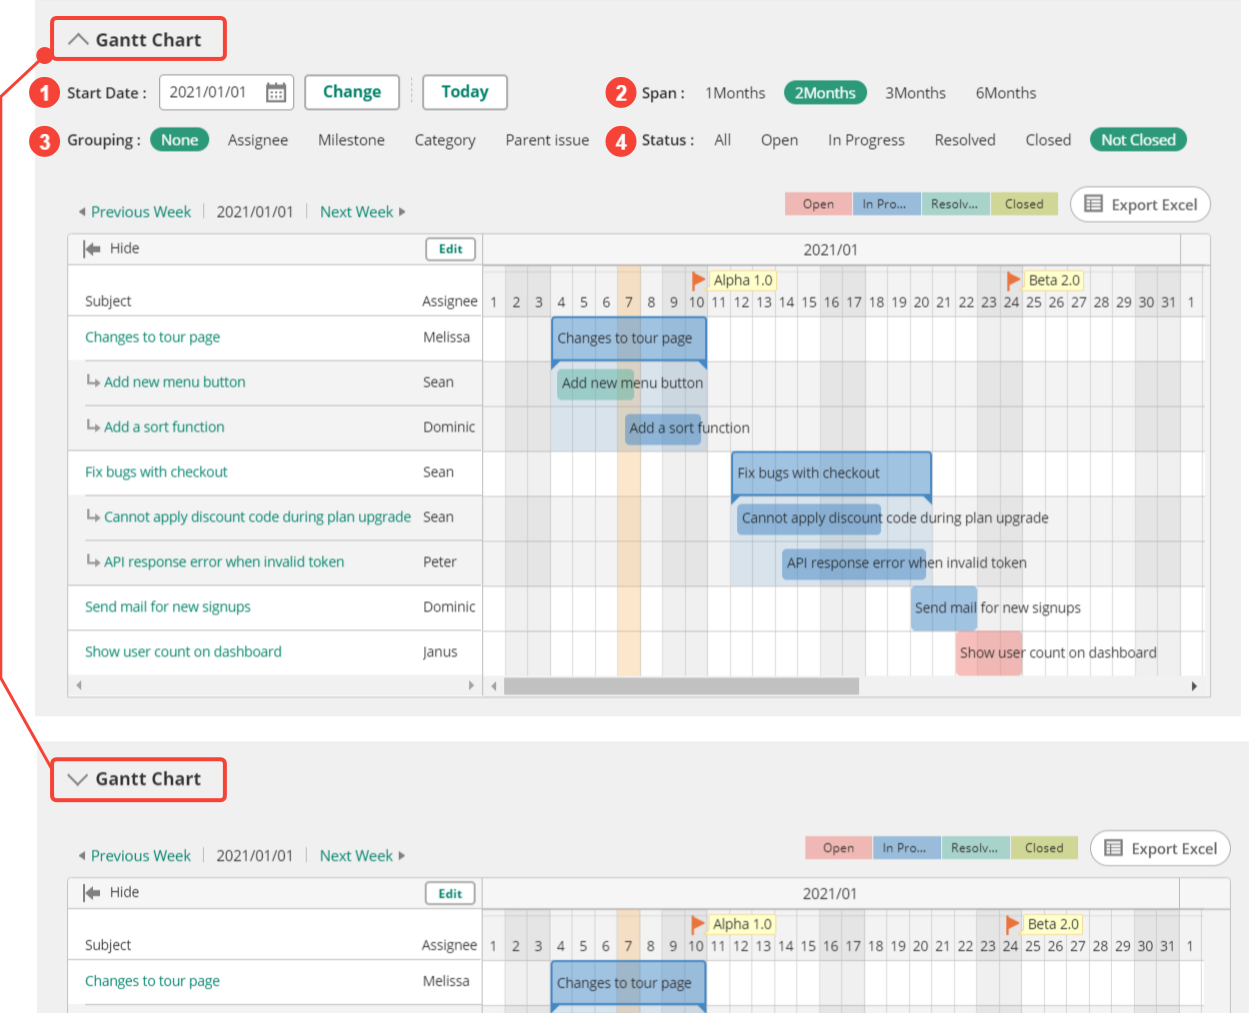
Task: Click the Closed legend swatch in lower chart
Action: tap(1044, 848)
